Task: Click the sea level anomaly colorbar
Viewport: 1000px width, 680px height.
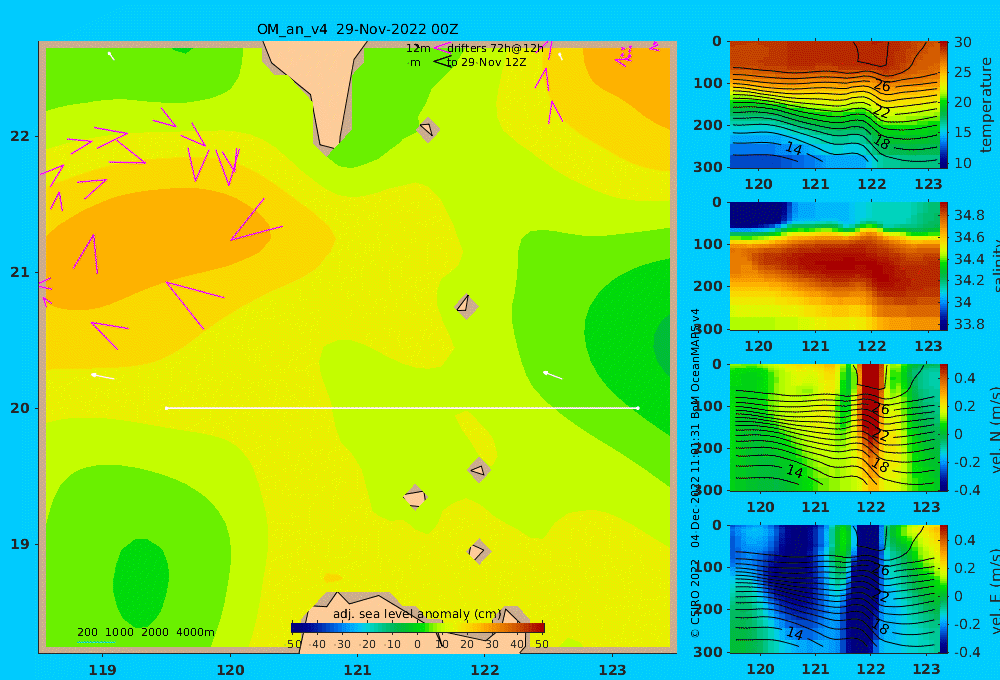Action: pyautogui.click(x=418, y=628)
